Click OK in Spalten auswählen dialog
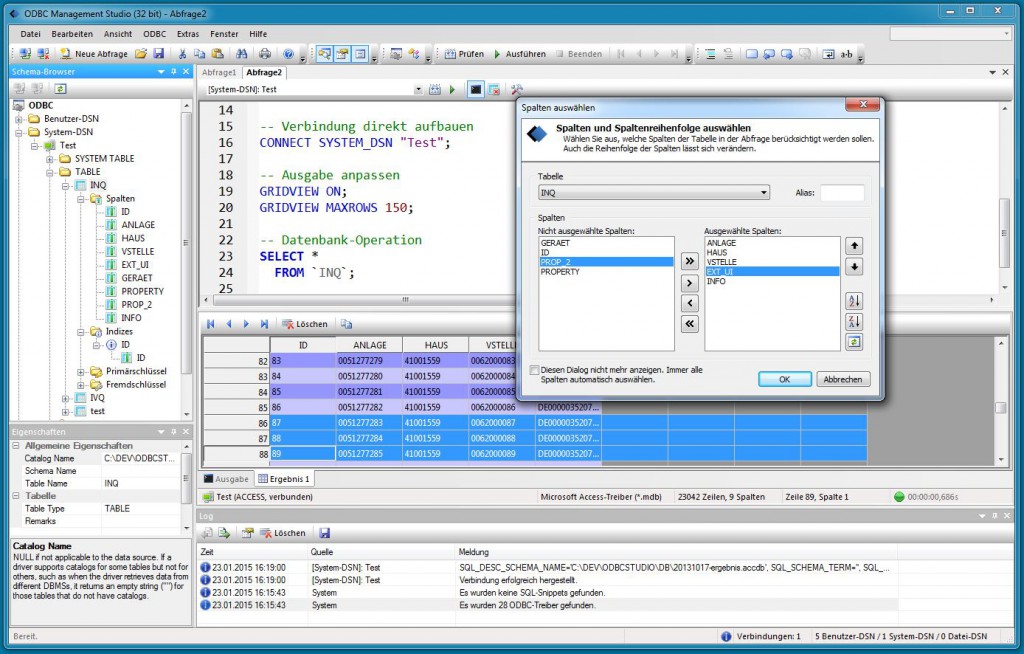The height and width of the screenshot is (654, 1024). click(784, 380)
